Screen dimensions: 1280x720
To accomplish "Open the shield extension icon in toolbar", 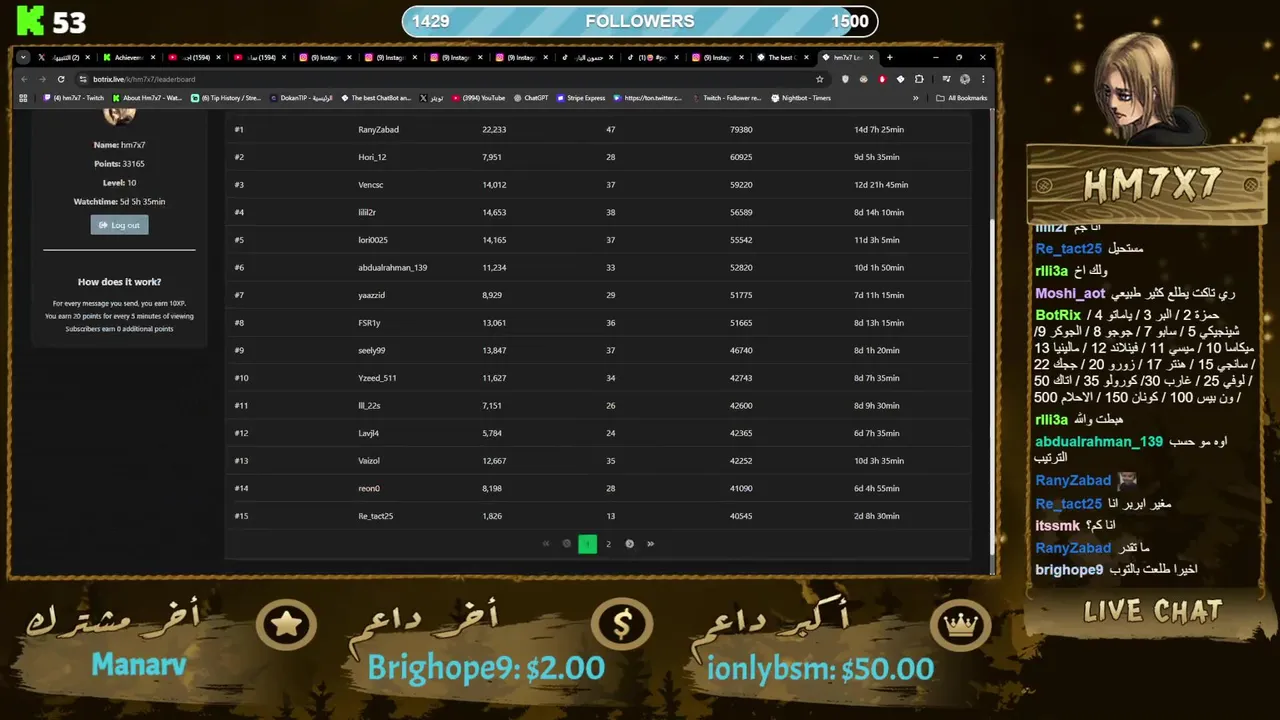I will 845,79.
